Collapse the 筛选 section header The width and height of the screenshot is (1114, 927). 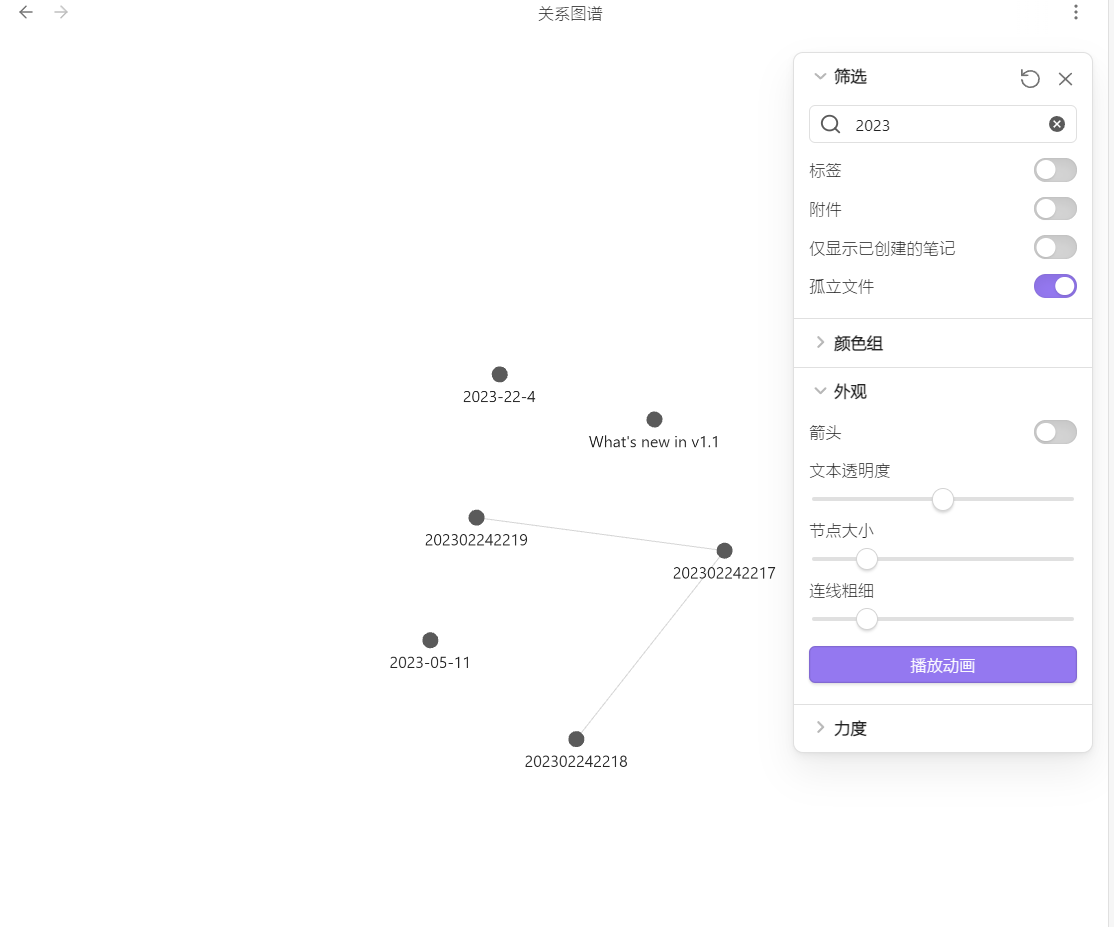point(820,76)
